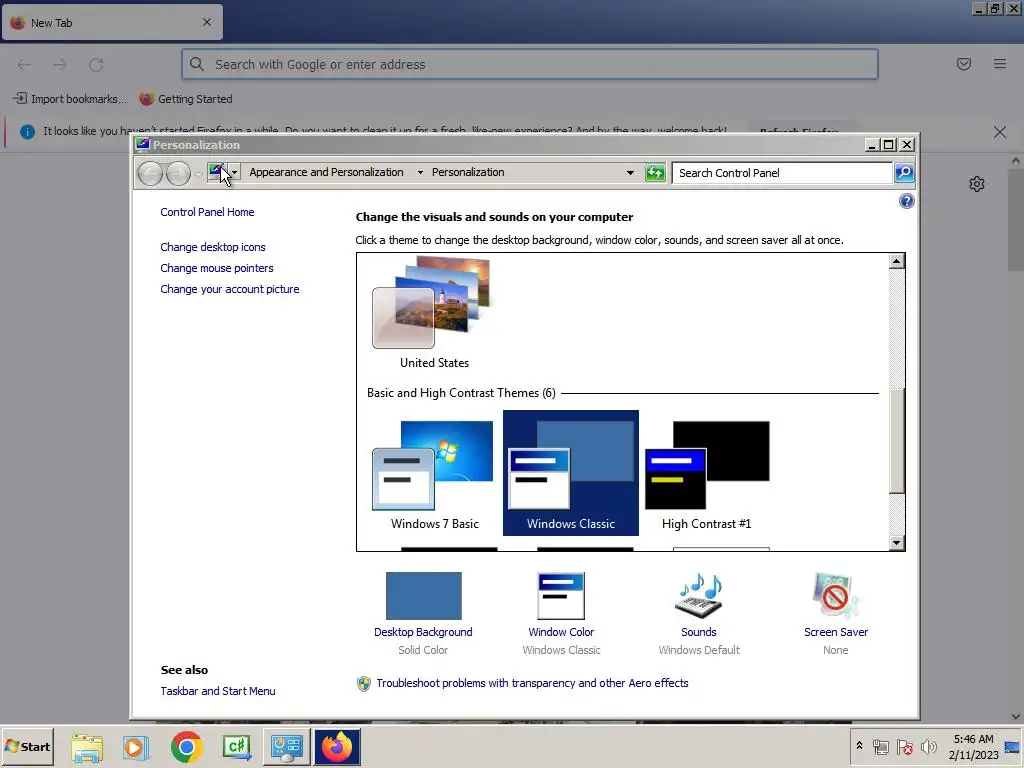Viewport: 1024px width, 768px height.
Task: Select the Windows Classic theme
Action: [571, 473]
